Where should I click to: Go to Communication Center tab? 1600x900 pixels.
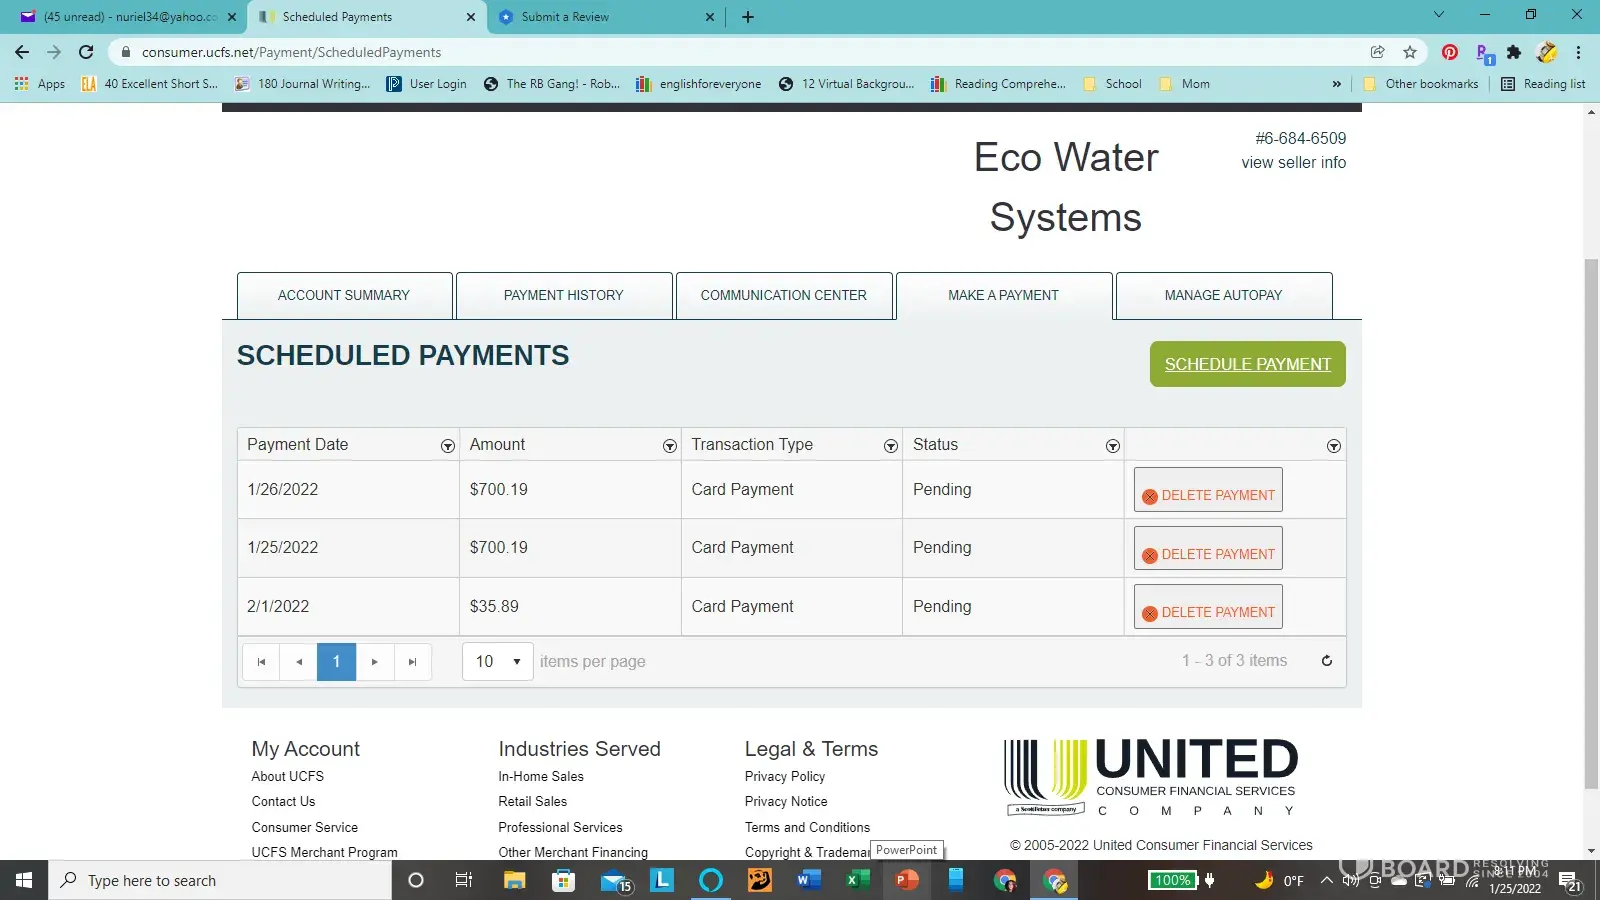coord(784,296)
